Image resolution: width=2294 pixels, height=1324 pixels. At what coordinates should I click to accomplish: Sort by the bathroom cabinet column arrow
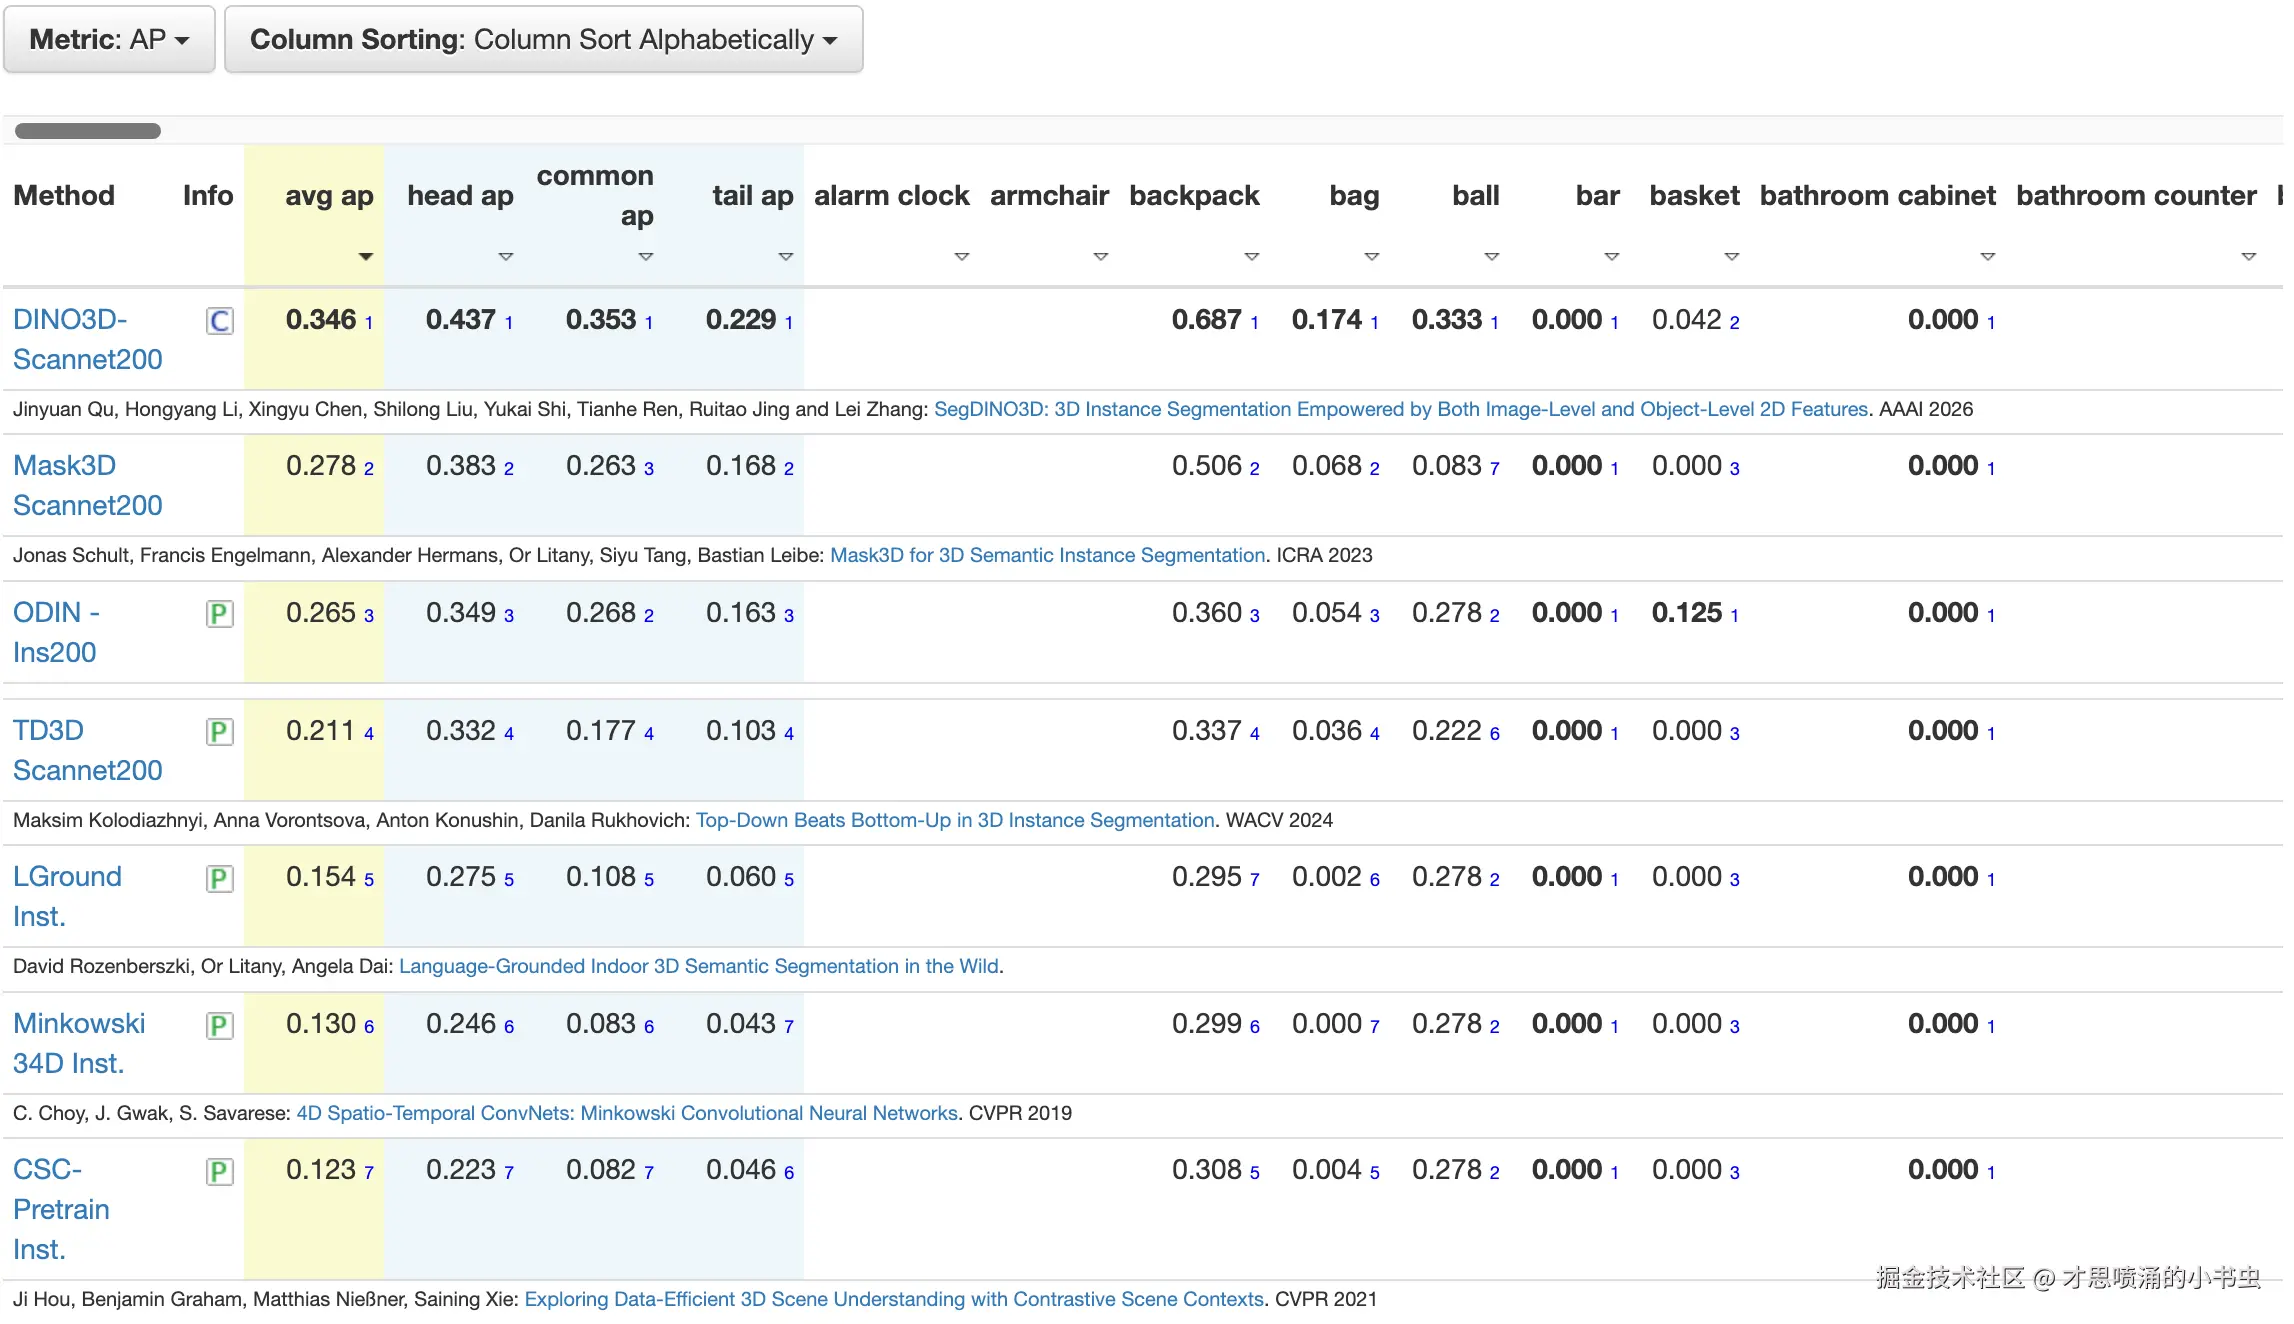tap(1988, 257)
